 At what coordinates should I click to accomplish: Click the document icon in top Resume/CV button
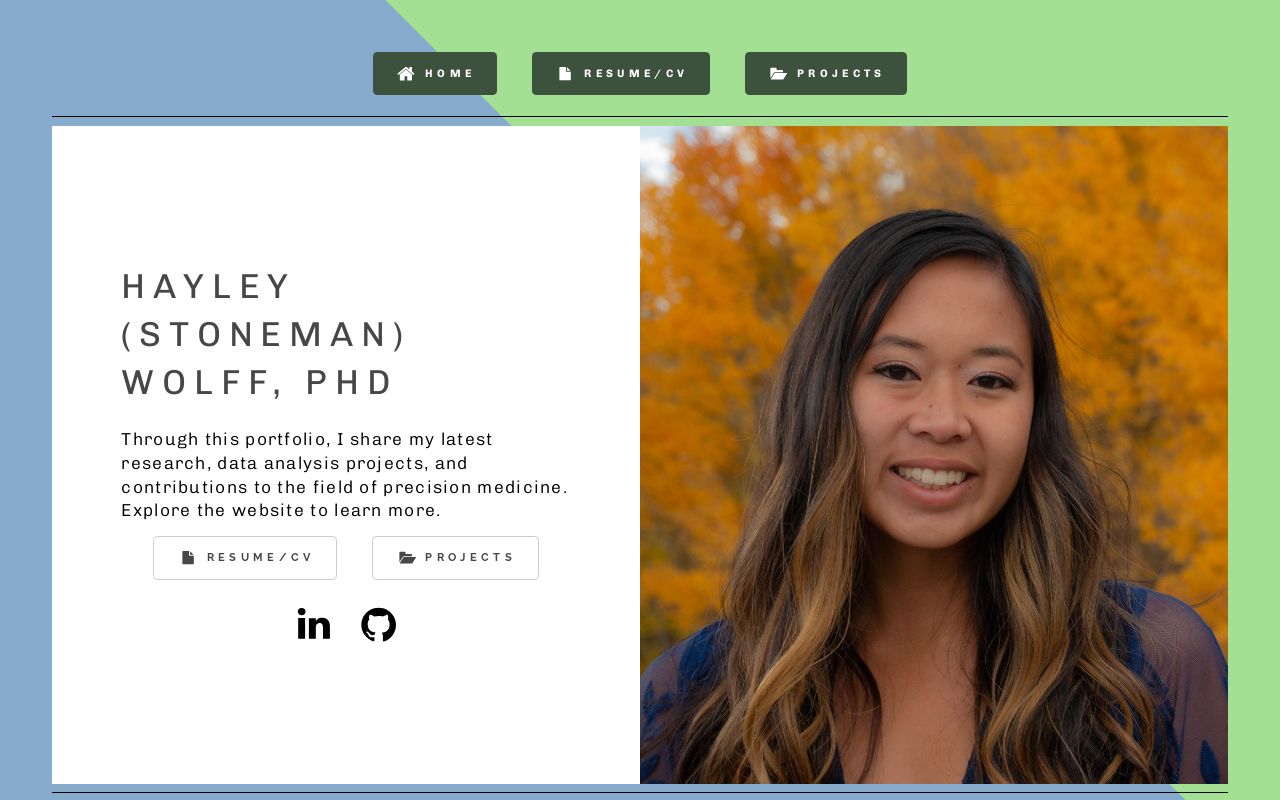coord(565,74)
